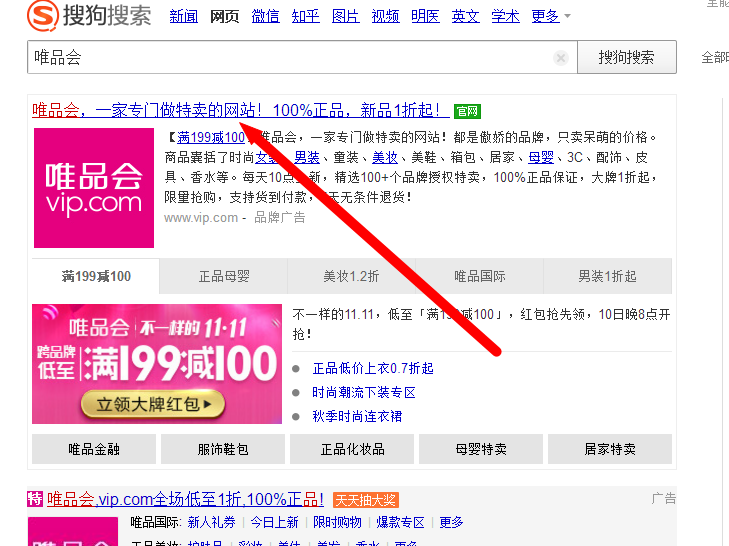Open the 男装 link in description

point(307,158)
